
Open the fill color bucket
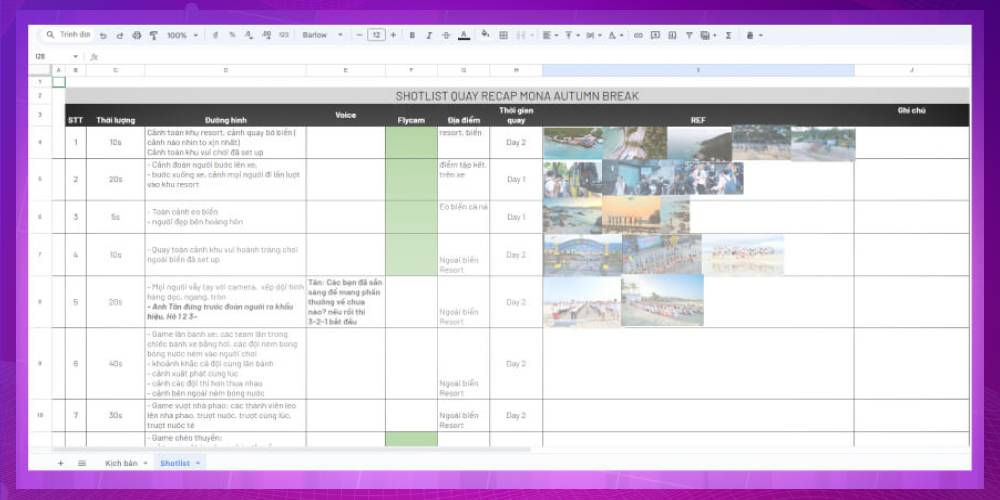pyautogui.click(x=485, y=34)
